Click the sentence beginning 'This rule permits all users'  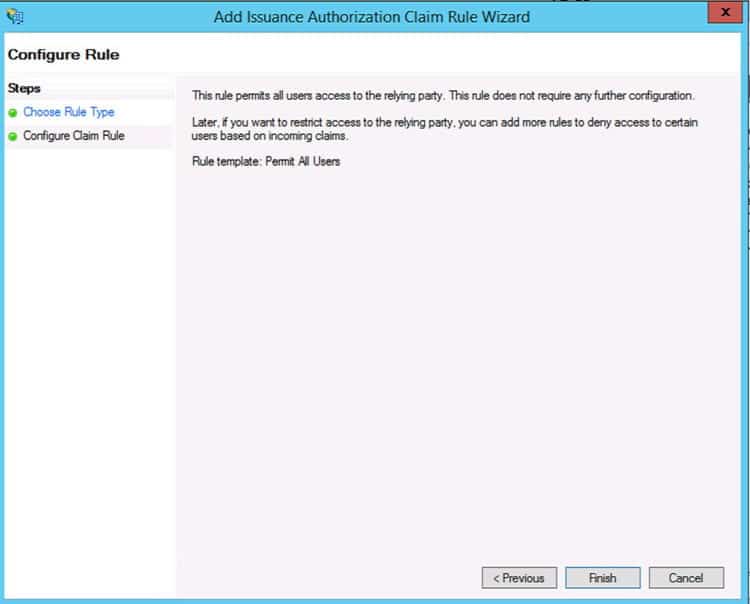[443, 96]
